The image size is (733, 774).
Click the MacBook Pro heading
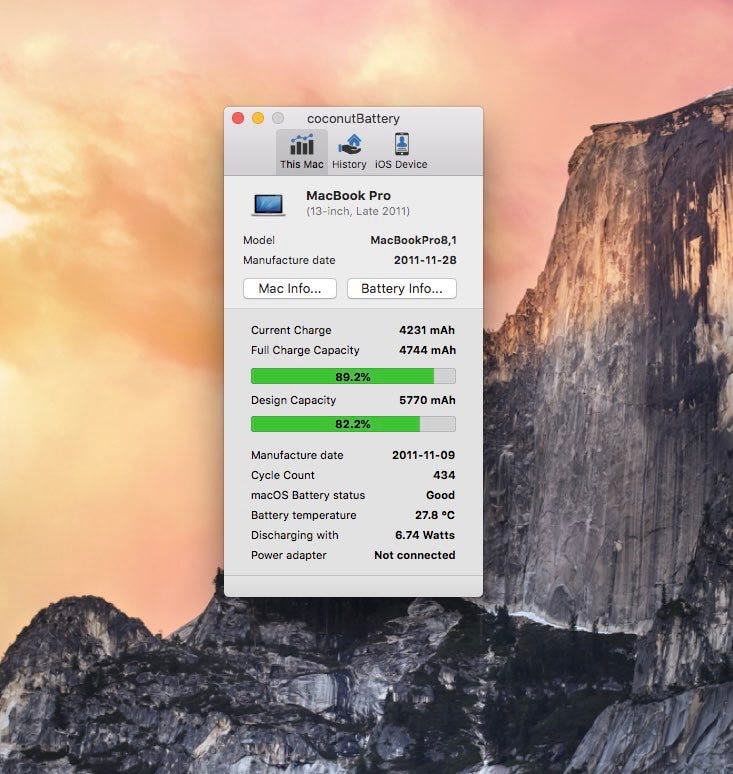348,195
